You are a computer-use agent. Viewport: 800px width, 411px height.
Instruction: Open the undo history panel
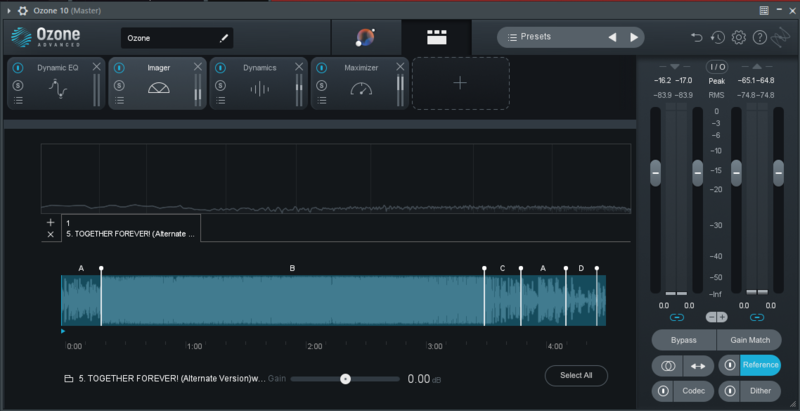coord(718,38)
